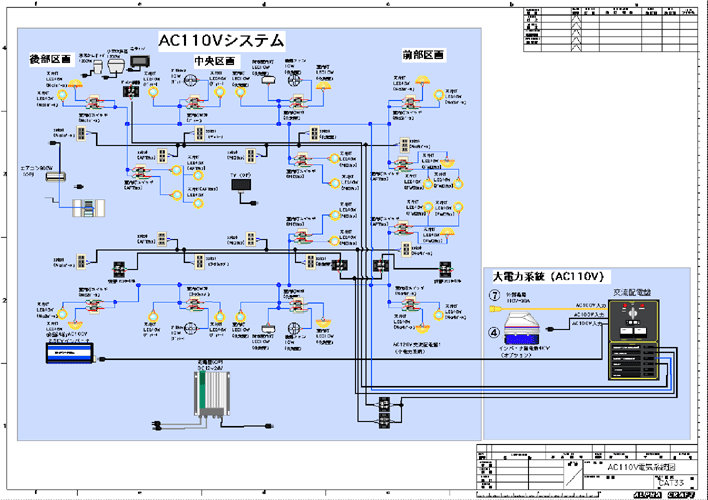
Task: Select the 後部区画 section heading
Action: coord(51,59)
